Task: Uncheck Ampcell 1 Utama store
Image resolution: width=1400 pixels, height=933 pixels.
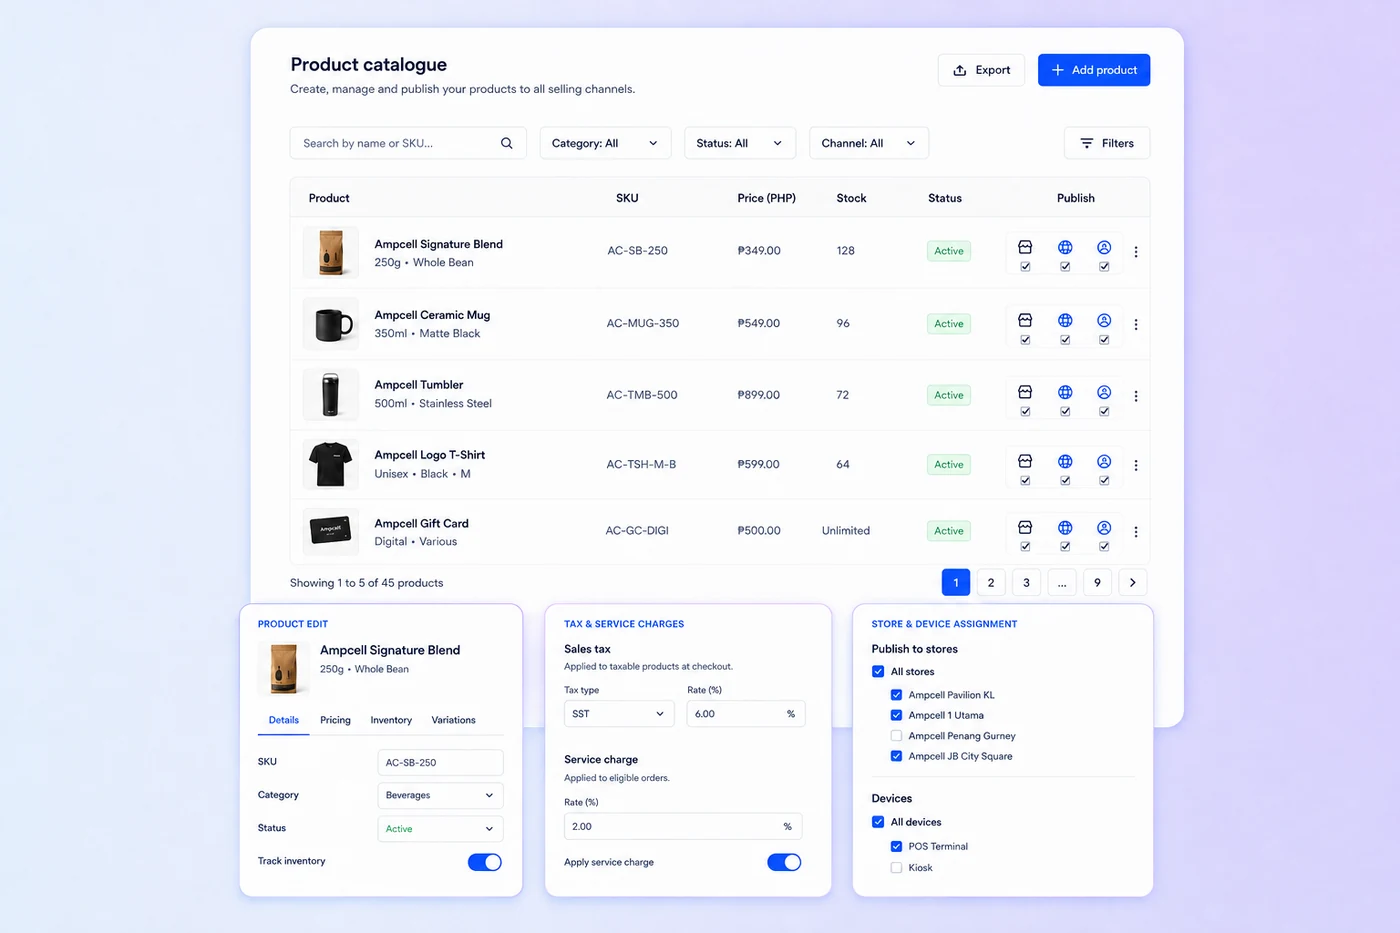Action: click(896, 715)
